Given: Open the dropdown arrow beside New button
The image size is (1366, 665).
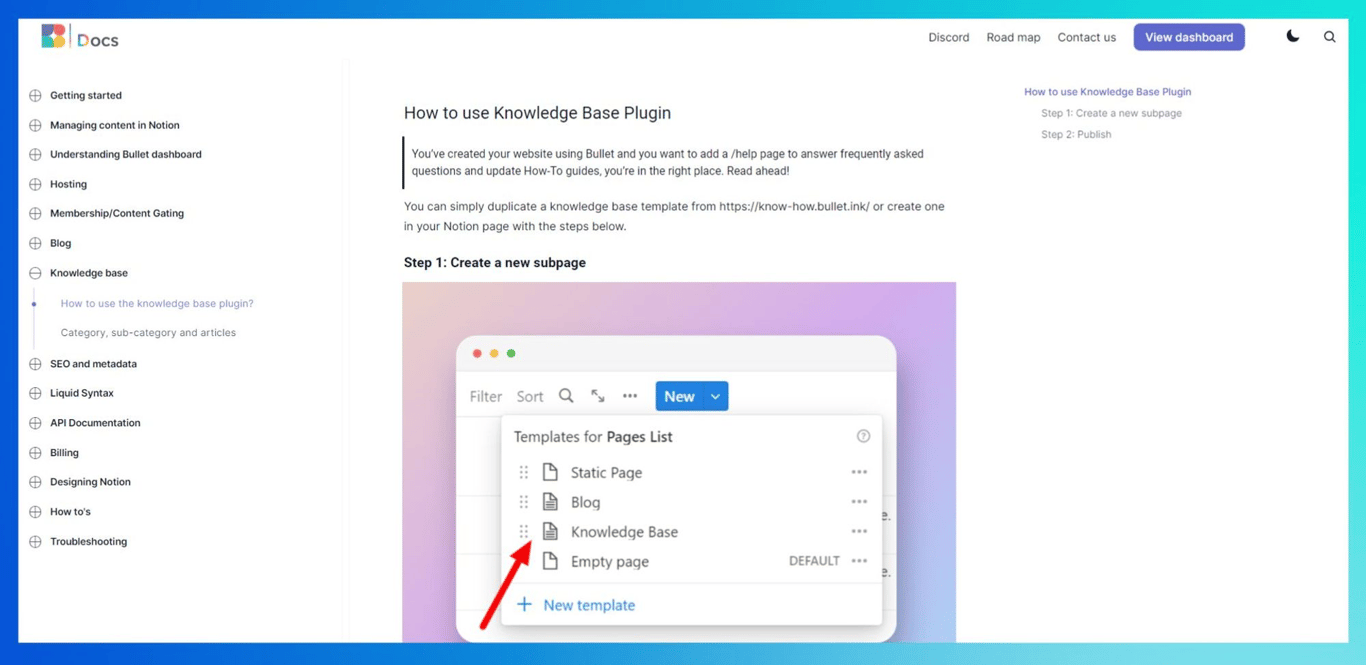Looking at the screenshot, I should pyautogui.click(x=716, y=396).
